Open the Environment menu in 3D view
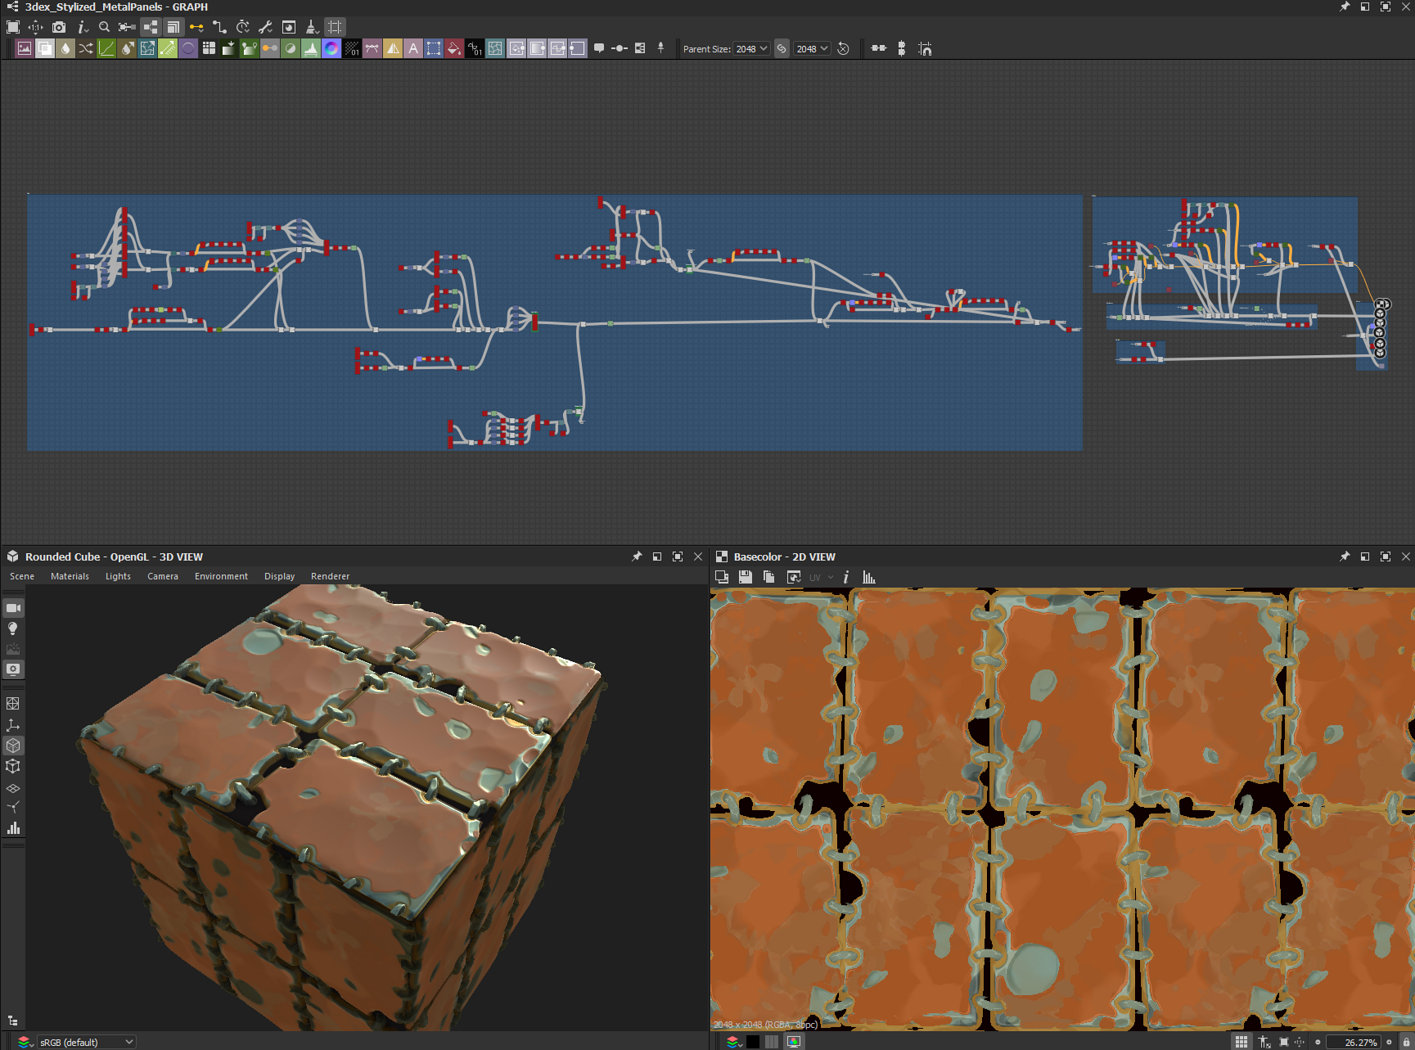1415x1050 pixels. [221, 576]
